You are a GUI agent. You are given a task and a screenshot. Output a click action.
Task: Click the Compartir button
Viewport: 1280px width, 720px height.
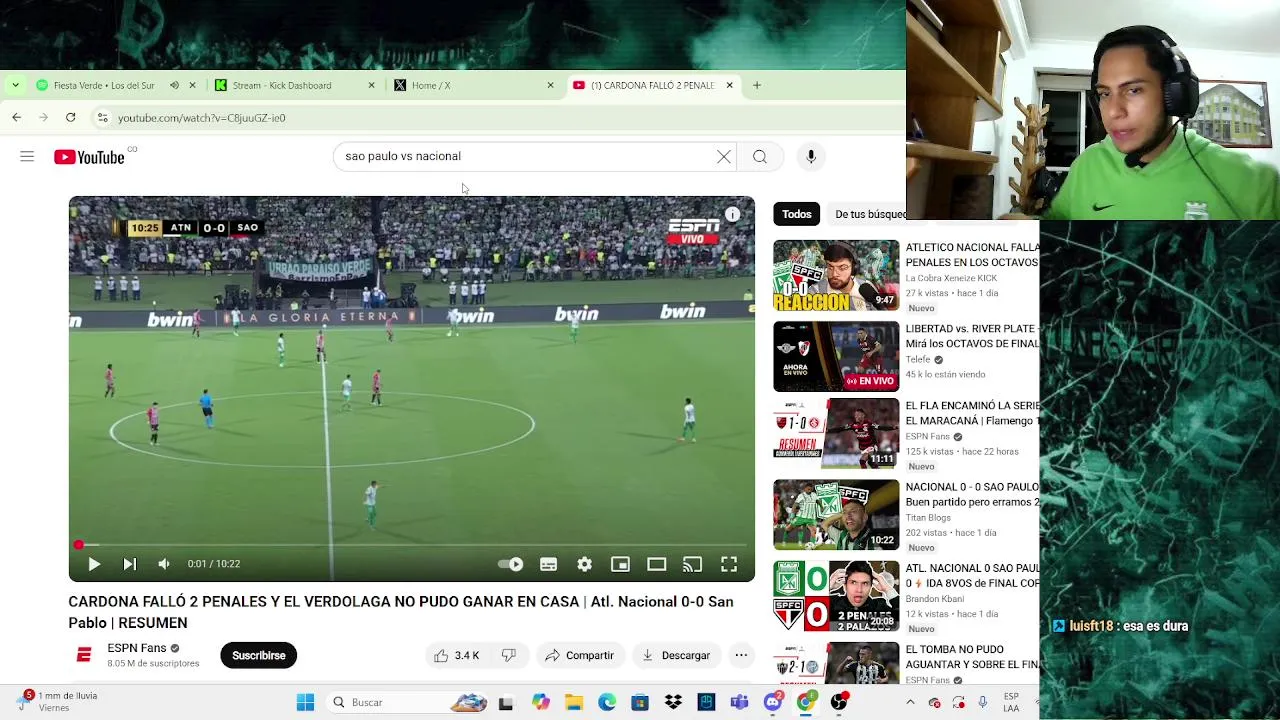[579, 655]
